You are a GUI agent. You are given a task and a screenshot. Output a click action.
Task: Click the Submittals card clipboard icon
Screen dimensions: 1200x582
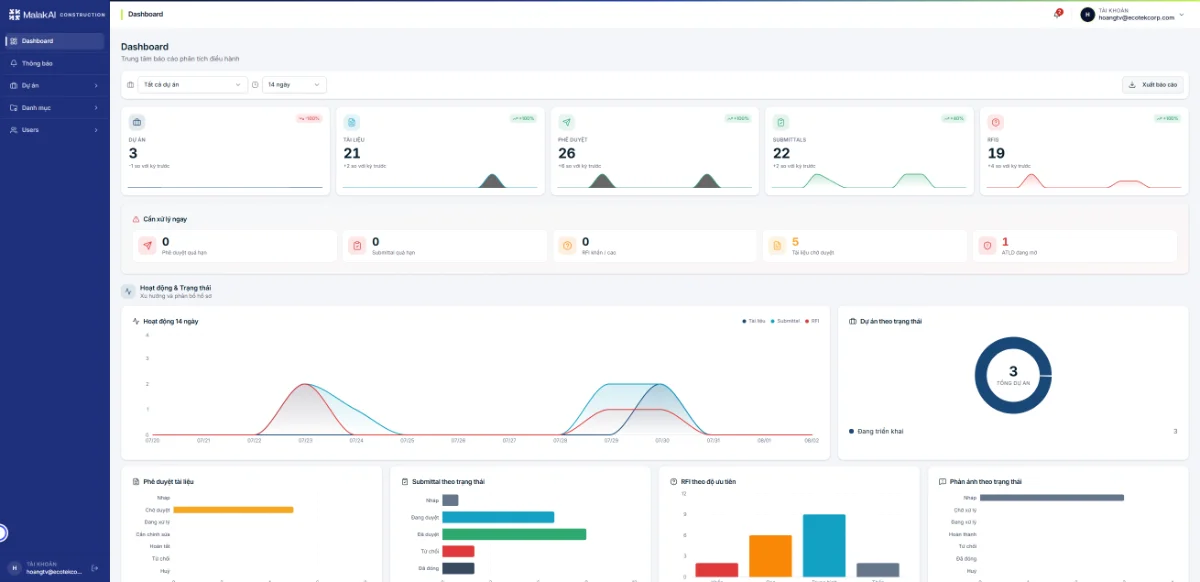pos(781,122)
